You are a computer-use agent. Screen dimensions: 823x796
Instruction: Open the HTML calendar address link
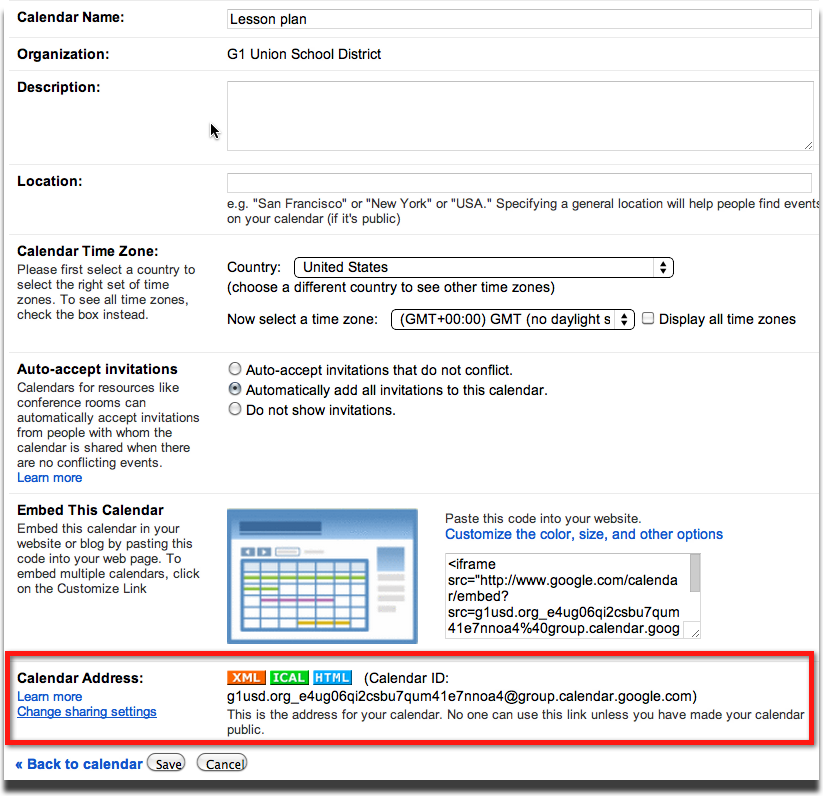(332, 677)
